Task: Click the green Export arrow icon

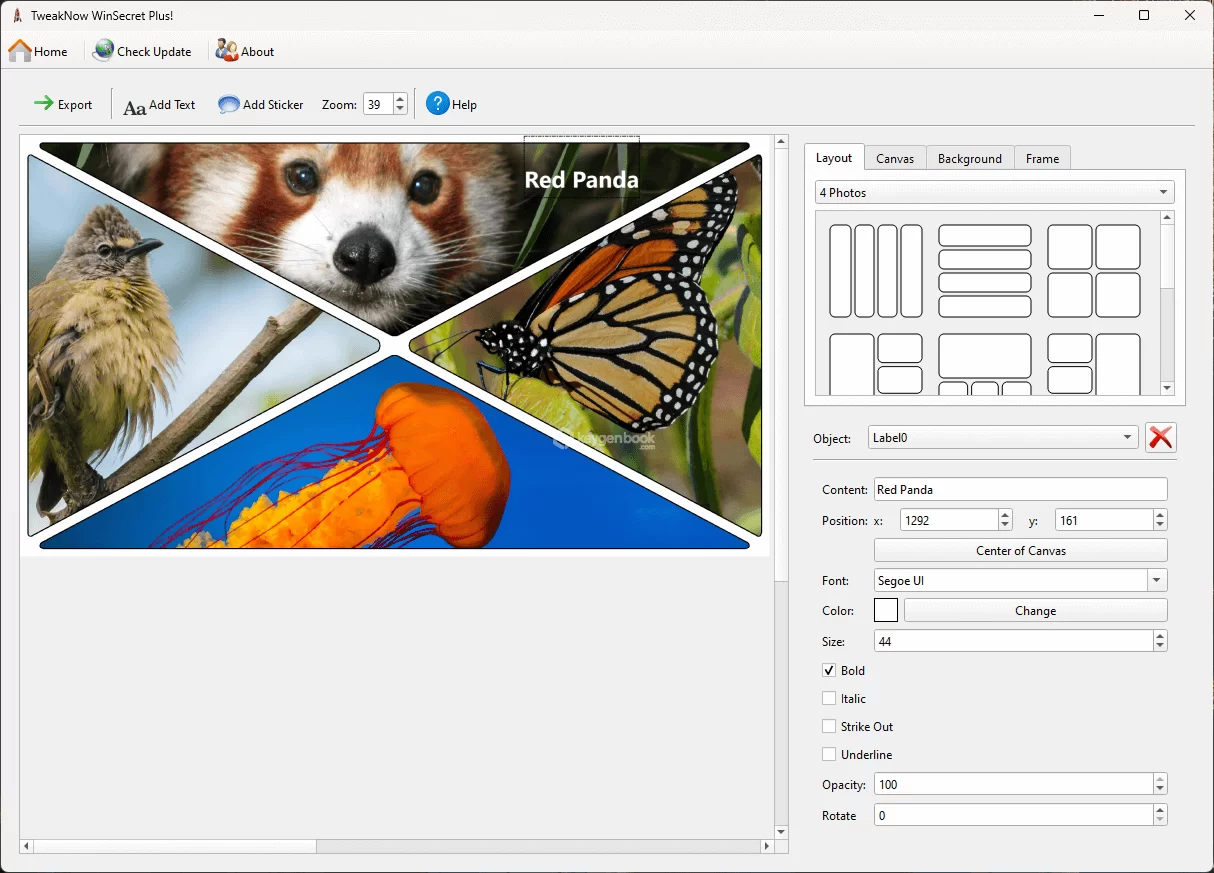Action: (44, 104)
